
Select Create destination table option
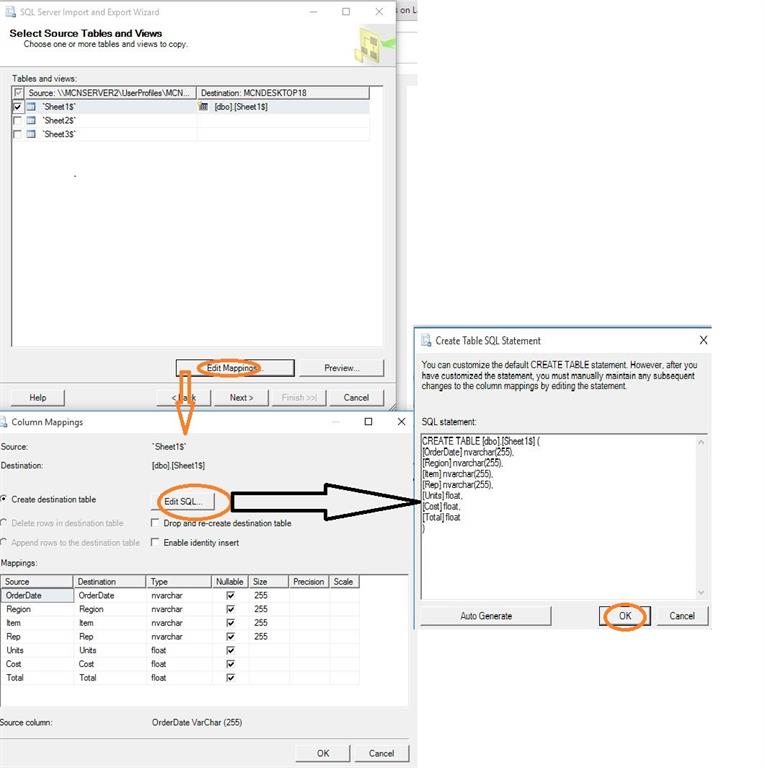[4, 499]
